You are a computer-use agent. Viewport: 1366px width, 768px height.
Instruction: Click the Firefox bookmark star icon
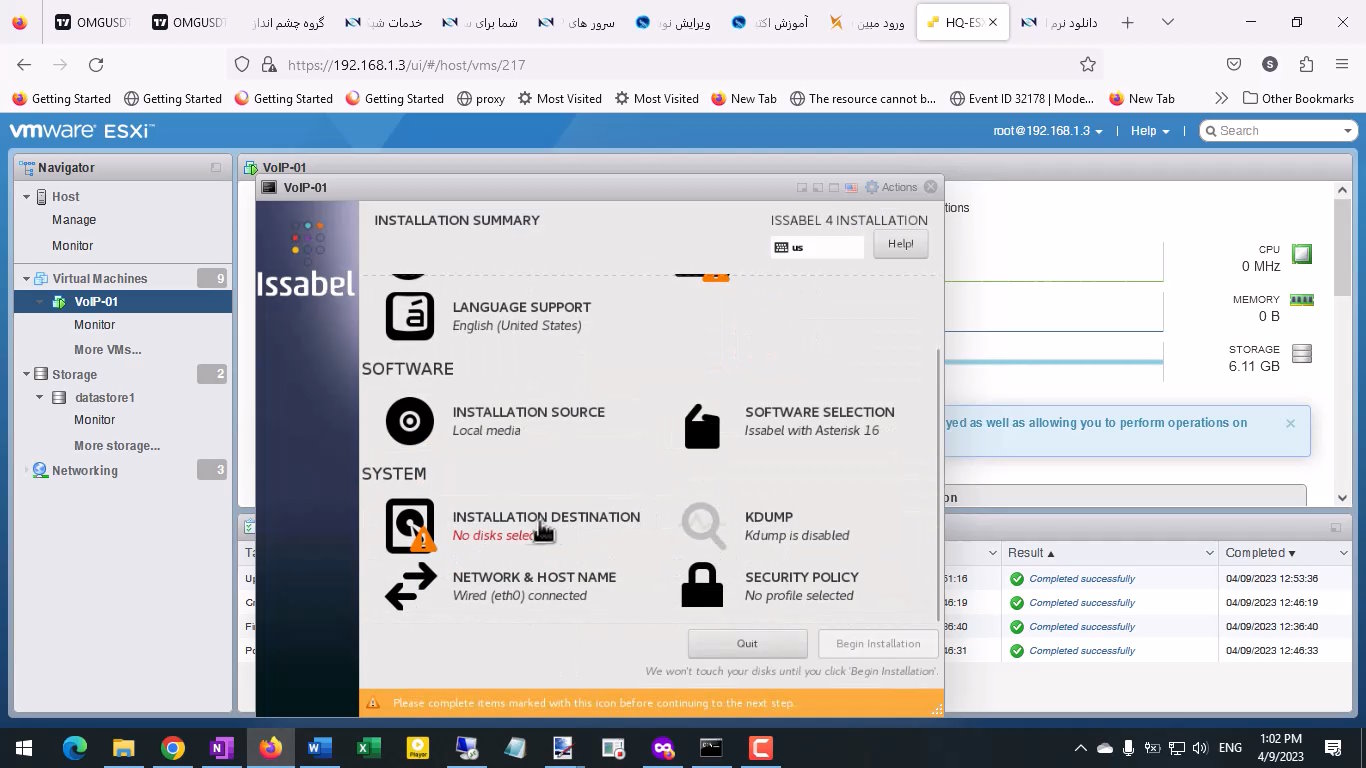(x=1088, y=64)
